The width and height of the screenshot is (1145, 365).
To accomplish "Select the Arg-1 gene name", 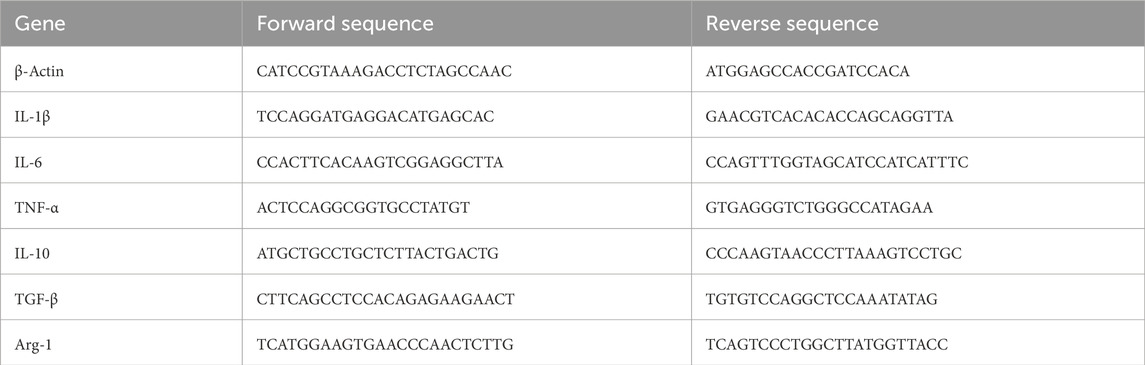I will click(x=34, y=345).
